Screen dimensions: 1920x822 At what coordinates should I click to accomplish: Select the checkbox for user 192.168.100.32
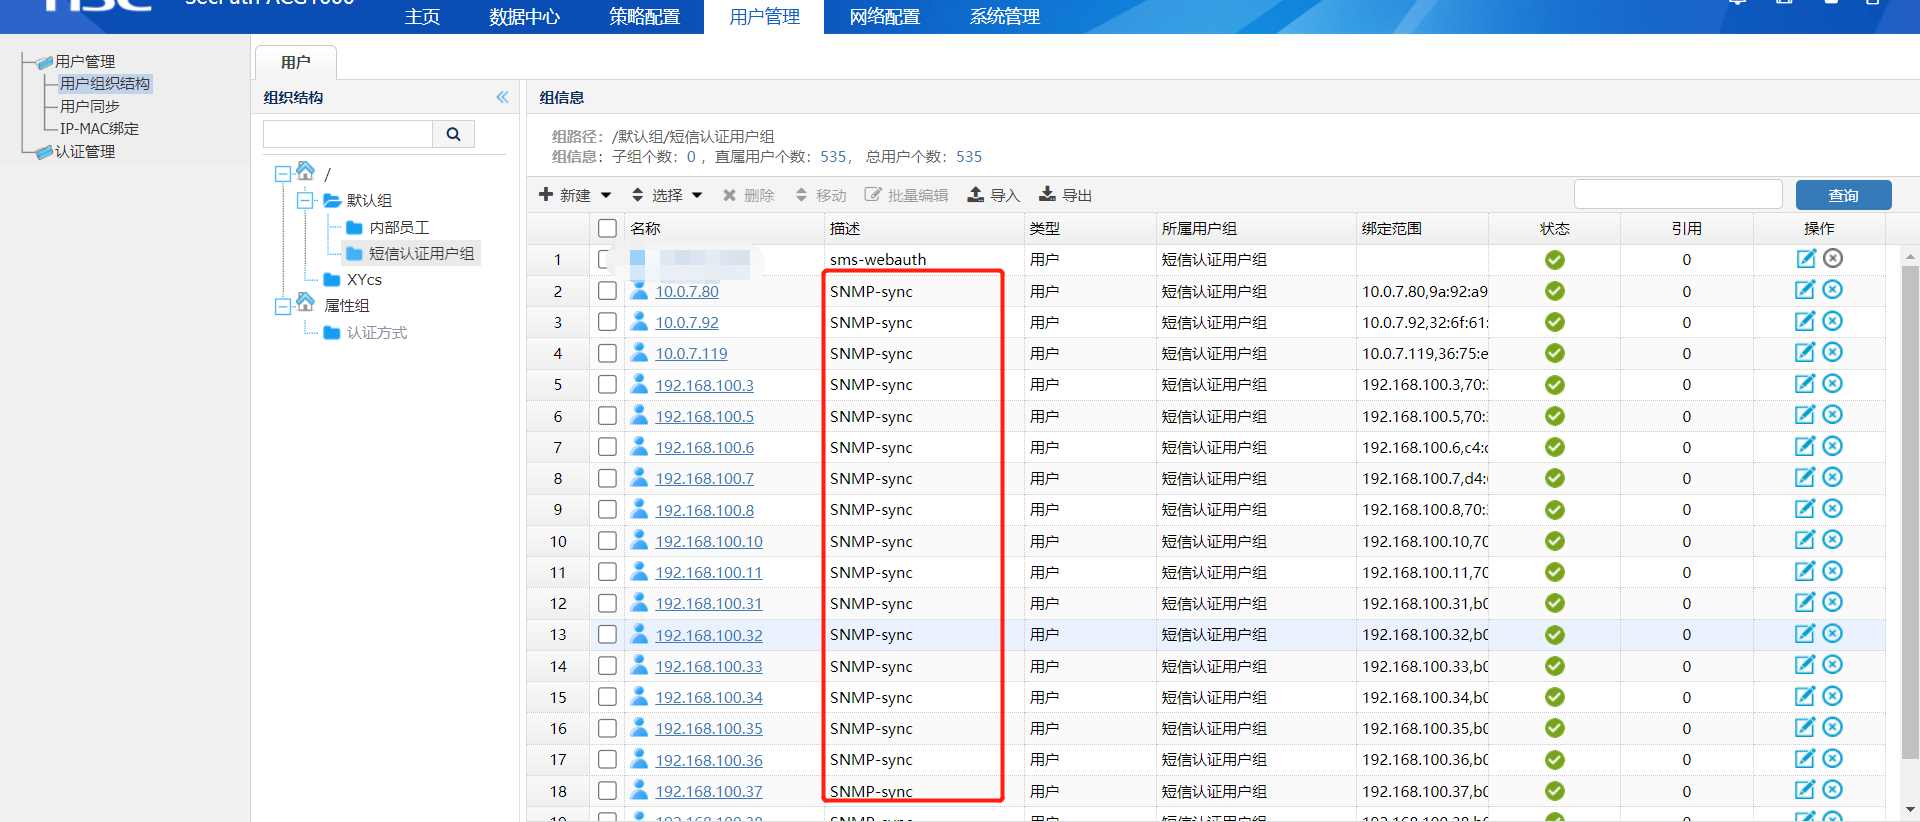[x=607, y=634]
